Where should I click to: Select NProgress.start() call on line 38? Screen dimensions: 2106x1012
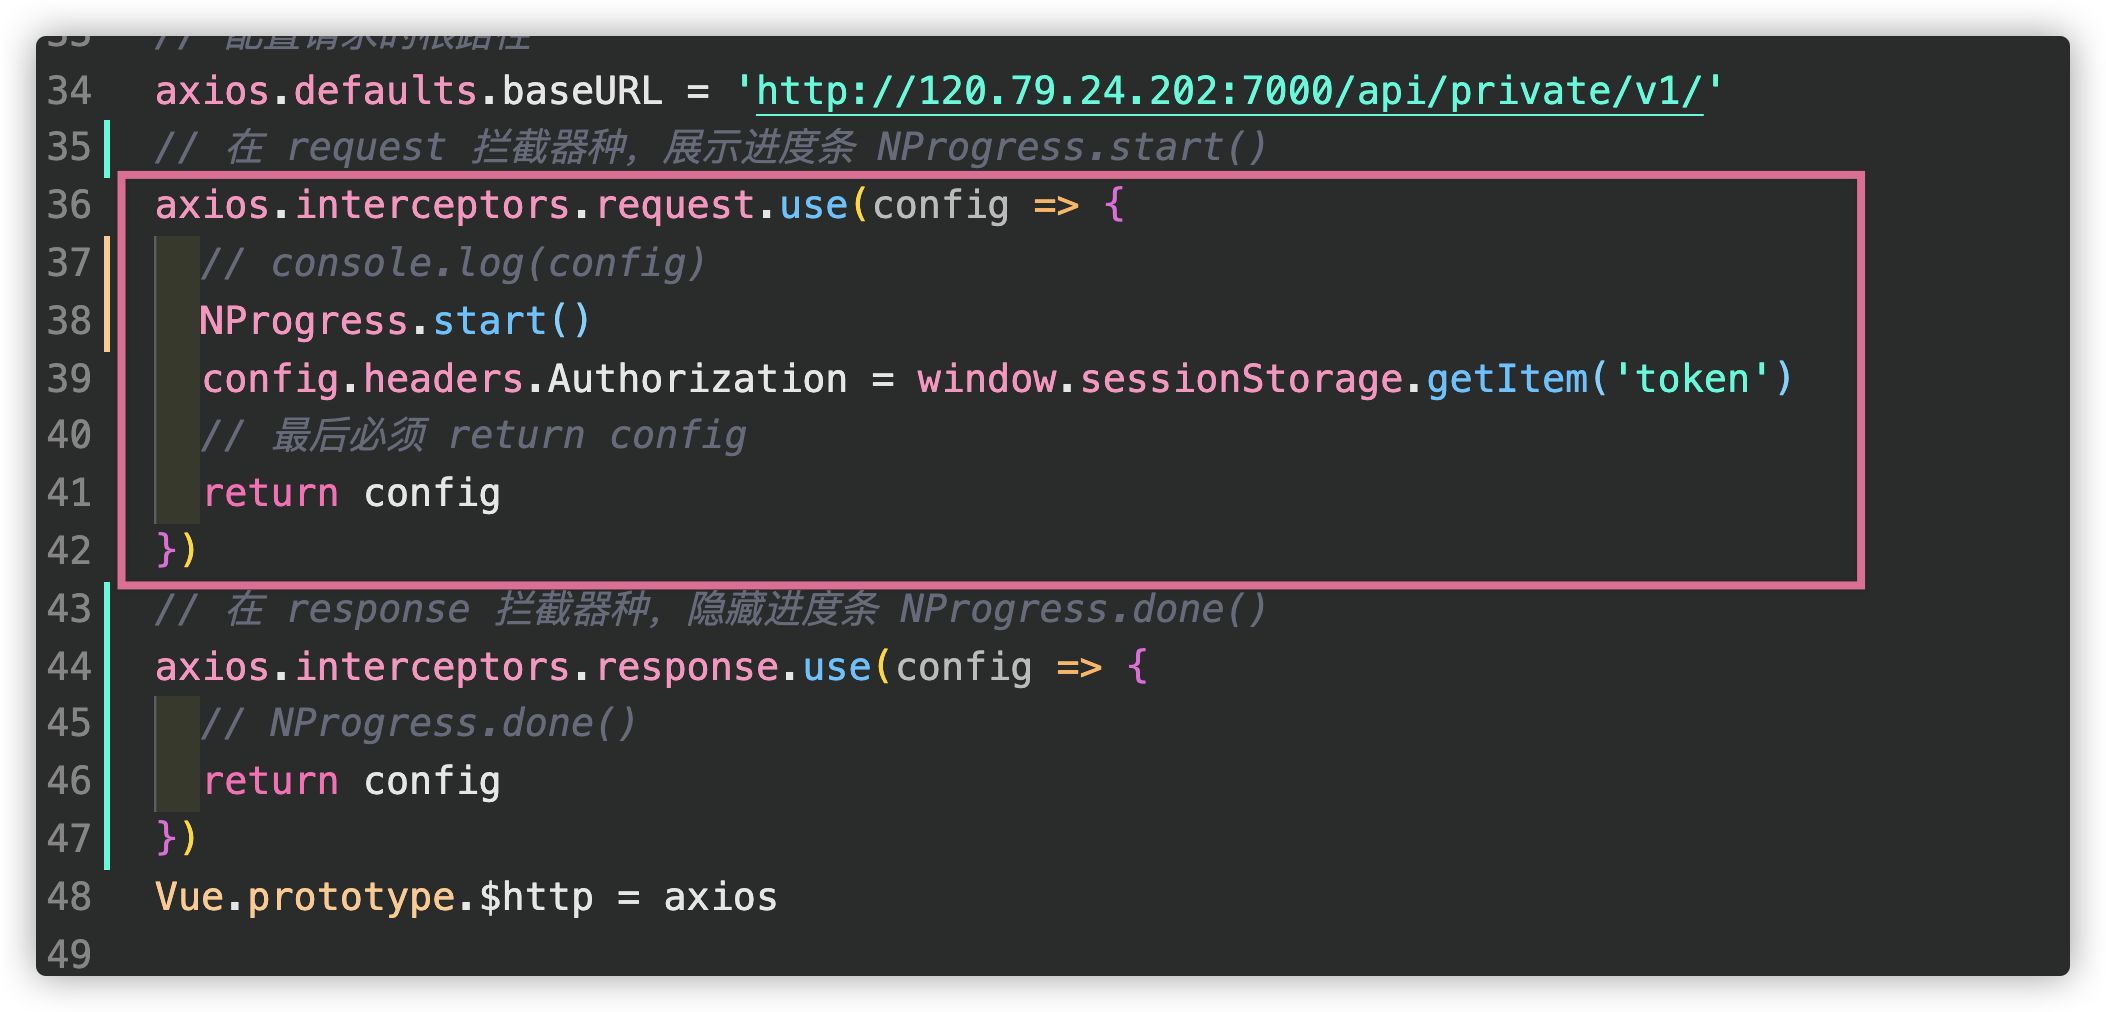[x=395, y=321]
